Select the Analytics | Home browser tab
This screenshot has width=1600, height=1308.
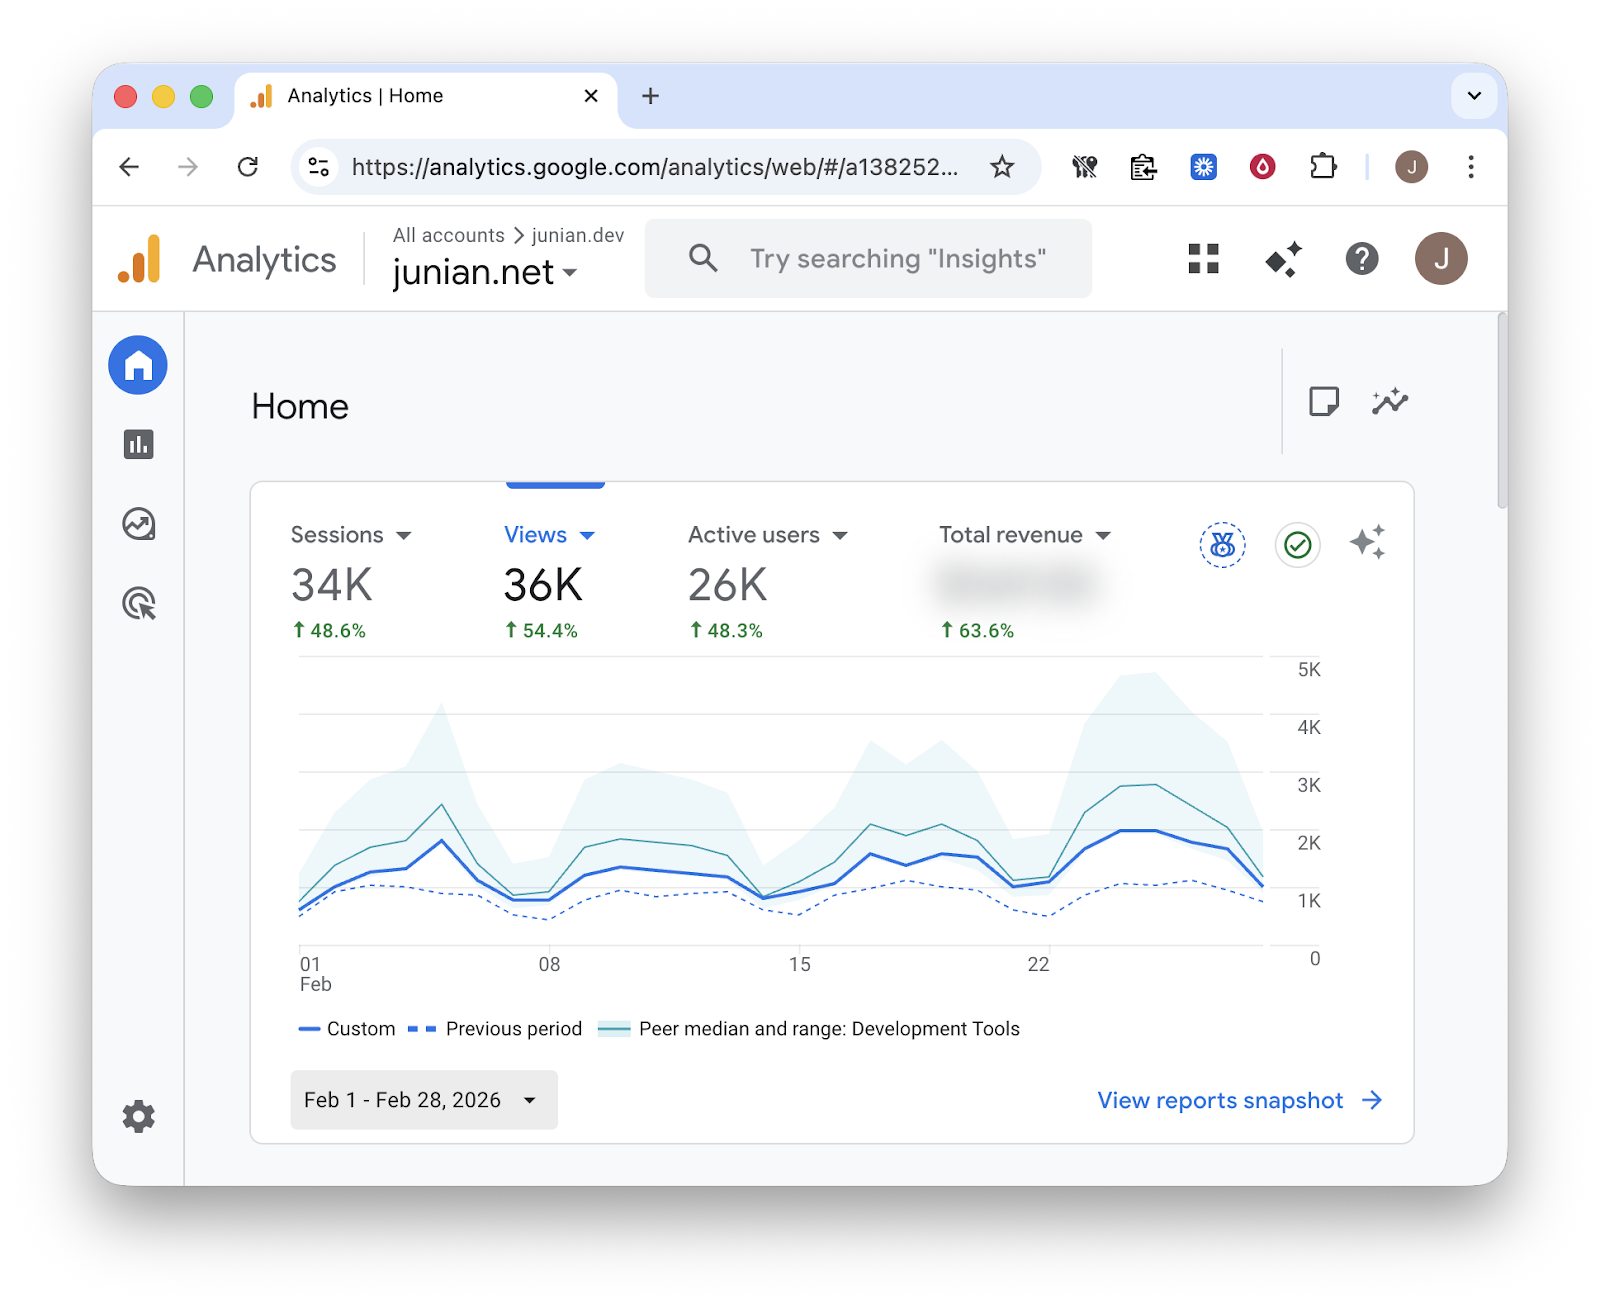425,97
